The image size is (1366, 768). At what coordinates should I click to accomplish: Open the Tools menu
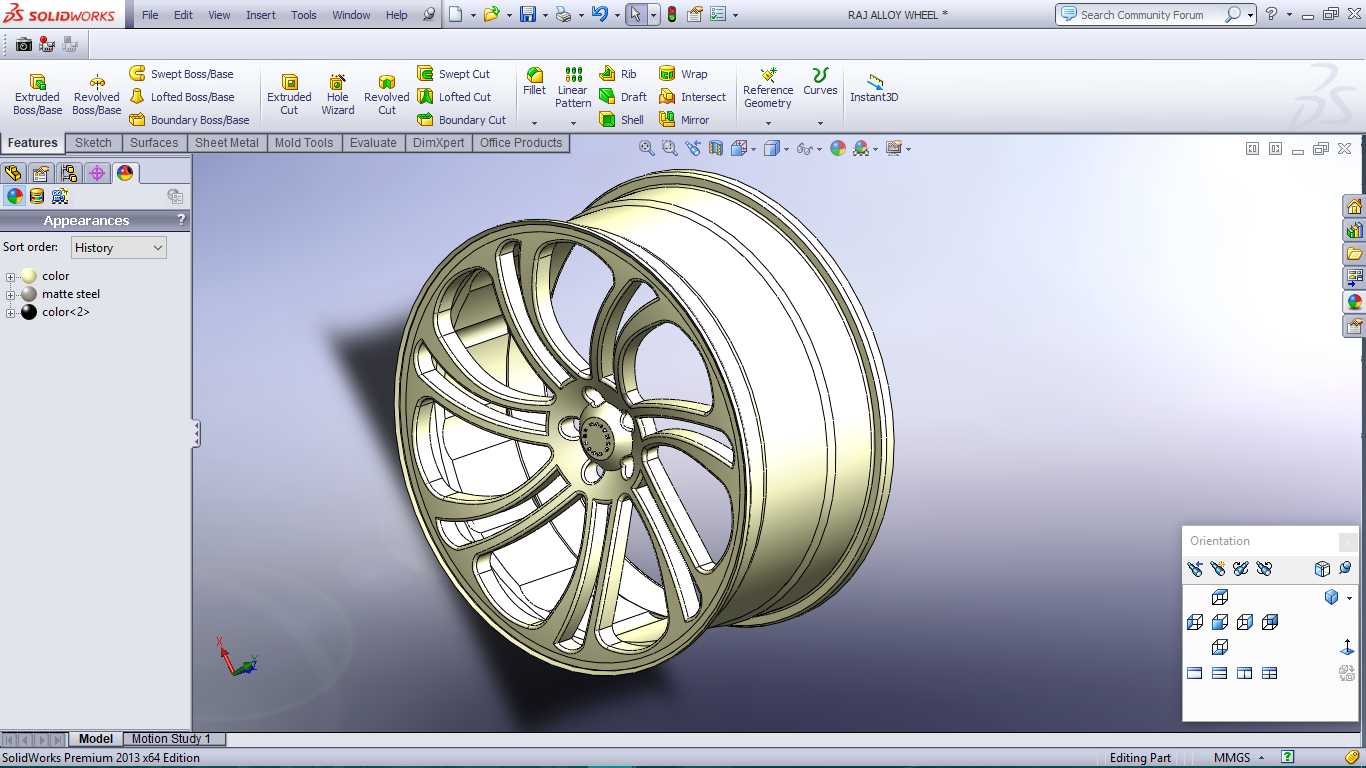point(304,15)
